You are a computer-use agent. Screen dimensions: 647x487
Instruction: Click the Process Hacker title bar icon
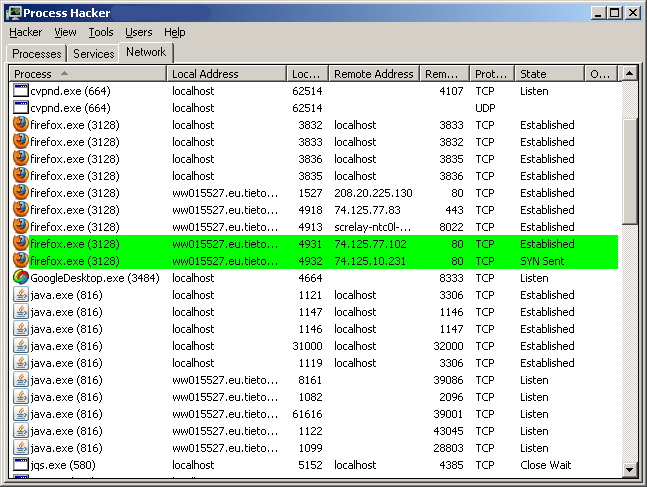(14, 13)
